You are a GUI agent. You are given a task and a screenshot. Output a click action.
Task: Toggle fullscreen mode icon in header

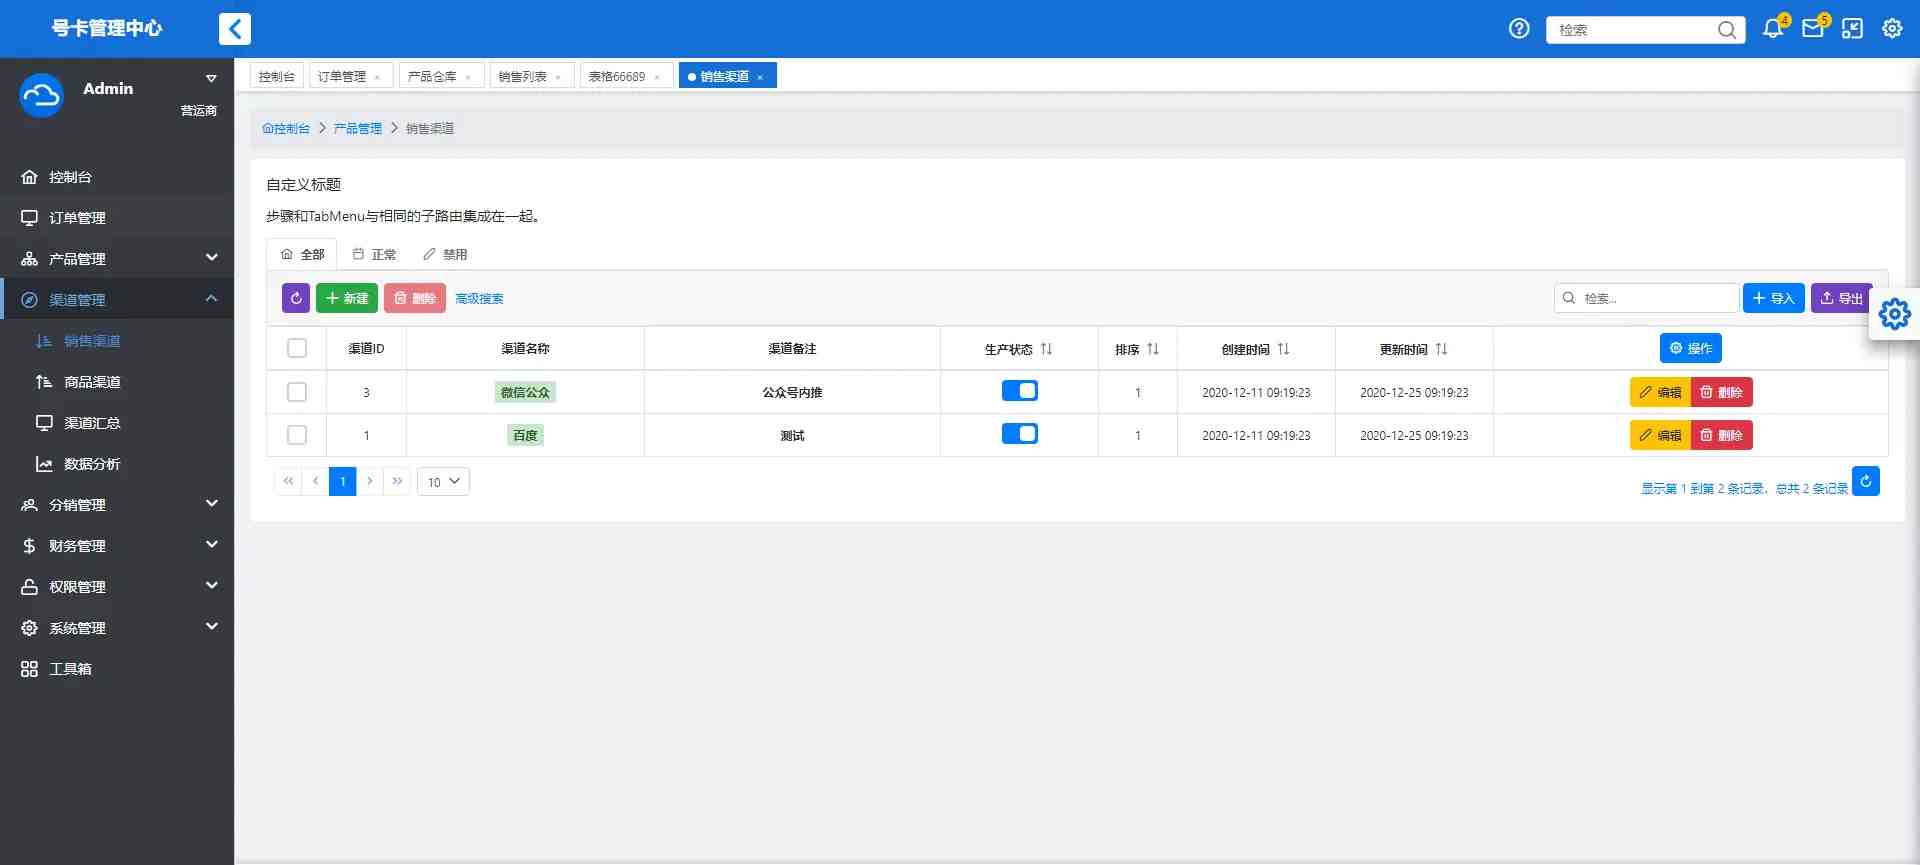pyautogui.click(x=1852, y=29)
